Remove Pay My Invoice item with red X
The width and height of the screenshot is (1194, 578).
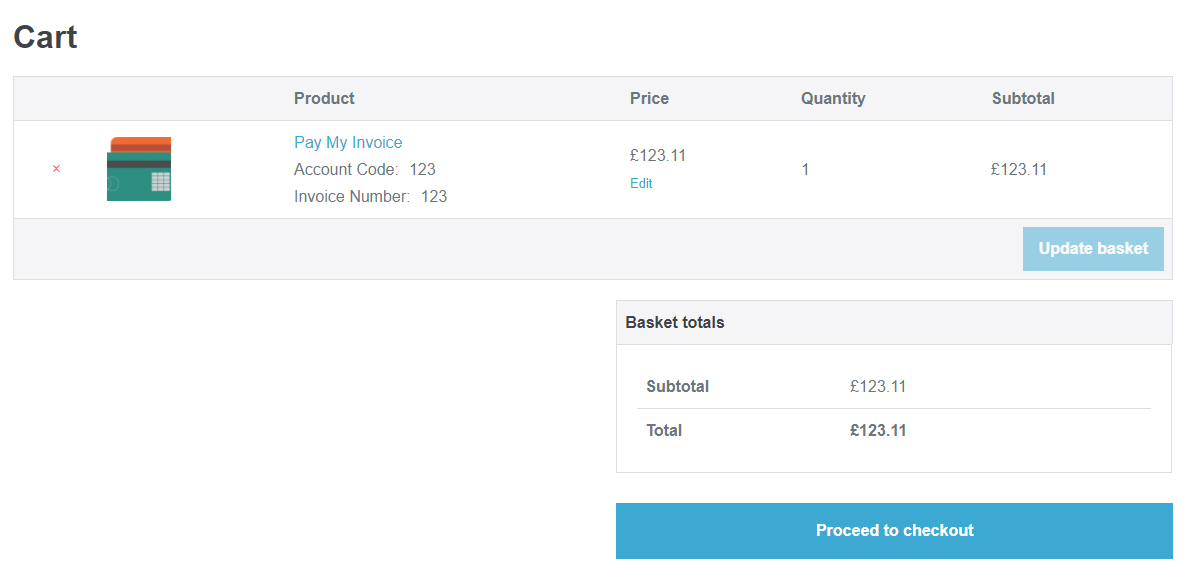56,169
